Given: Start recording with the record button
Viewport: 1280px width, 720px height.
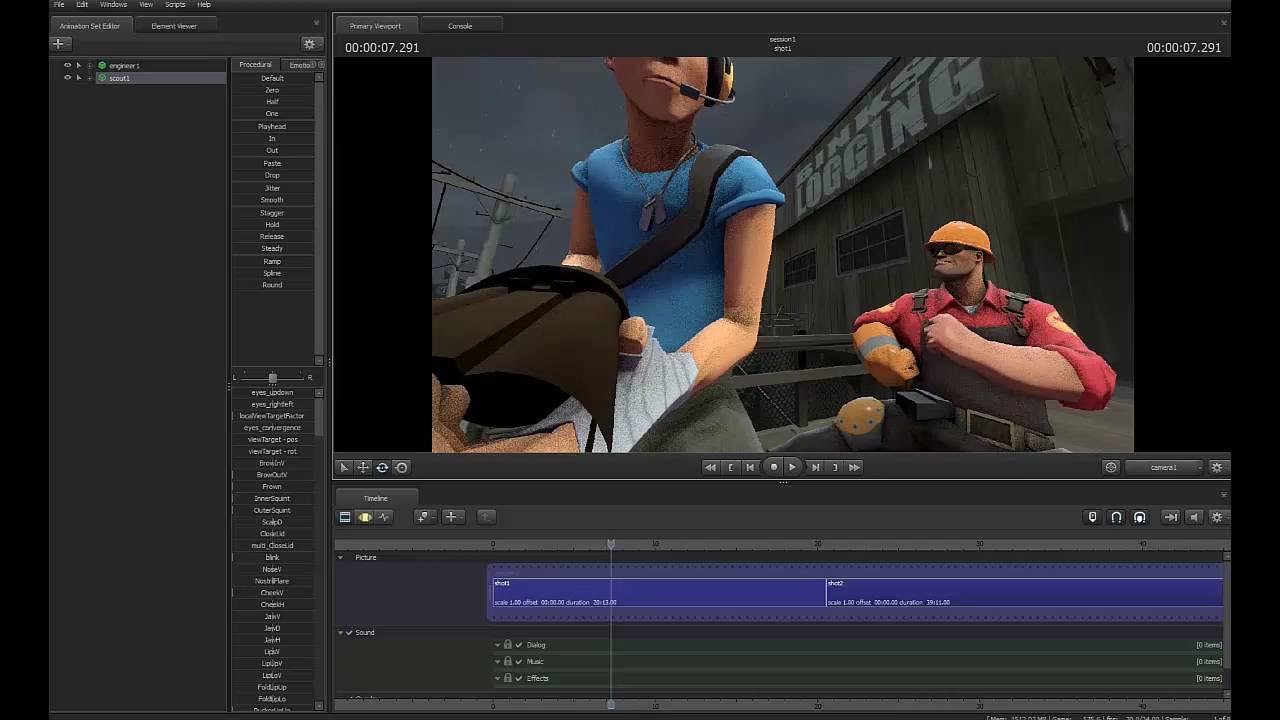Looking at the screenshot, I should pyautogui.click(x=773, y=467).
